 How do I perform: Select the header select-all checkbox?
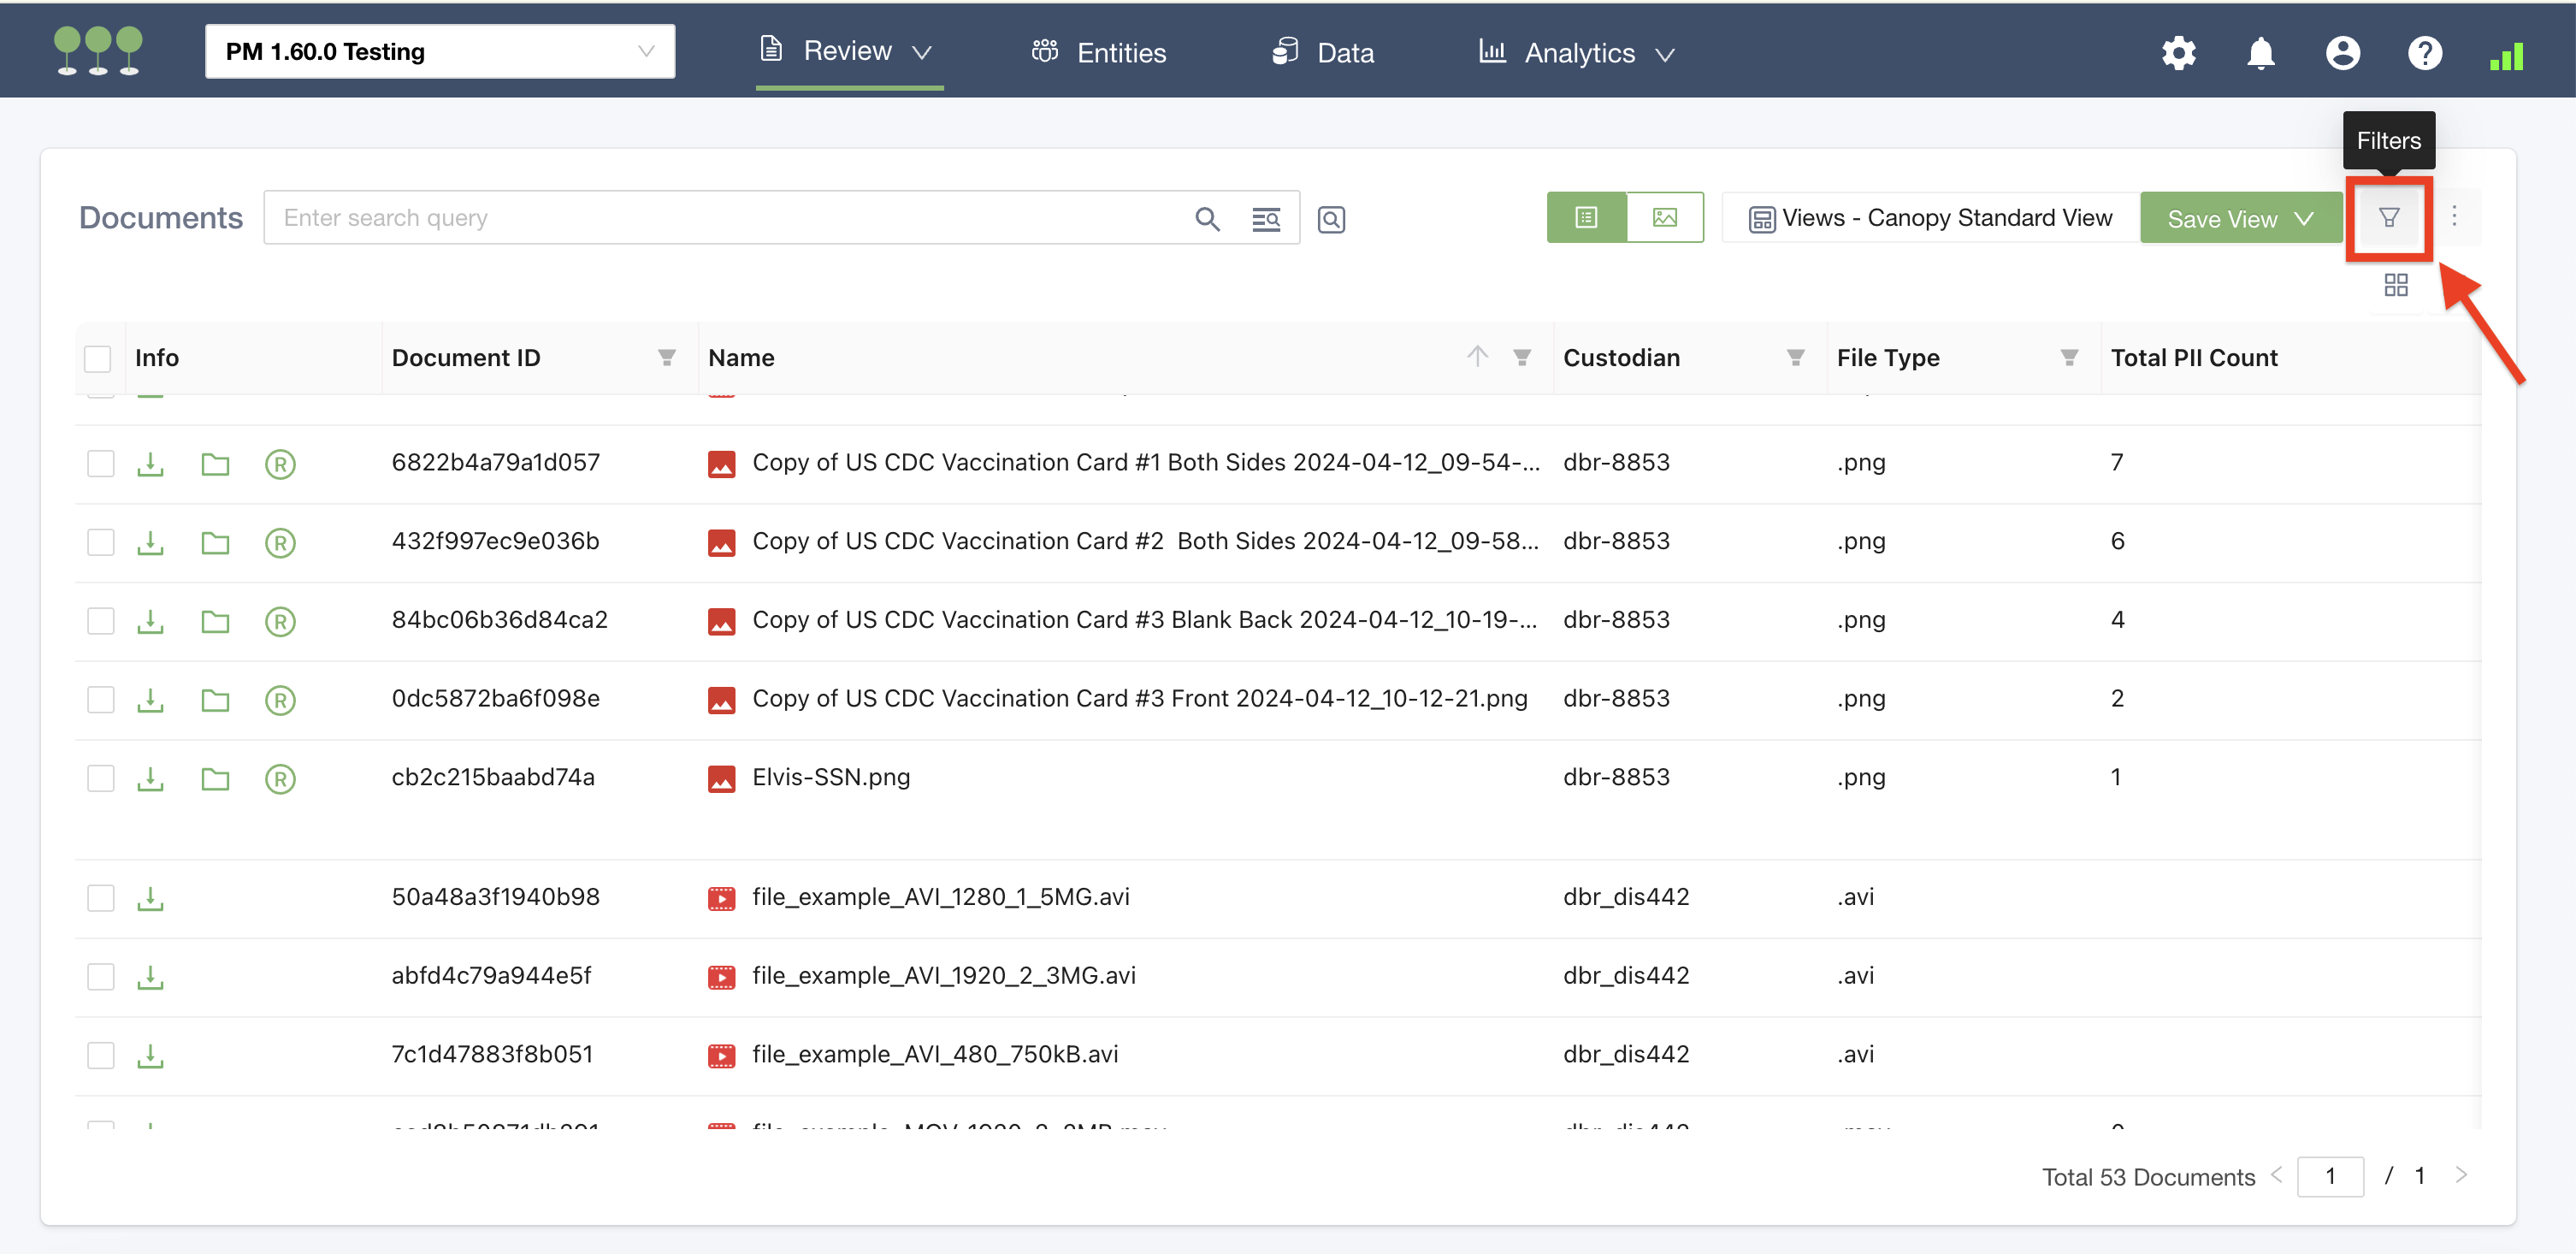coord(98,358)
